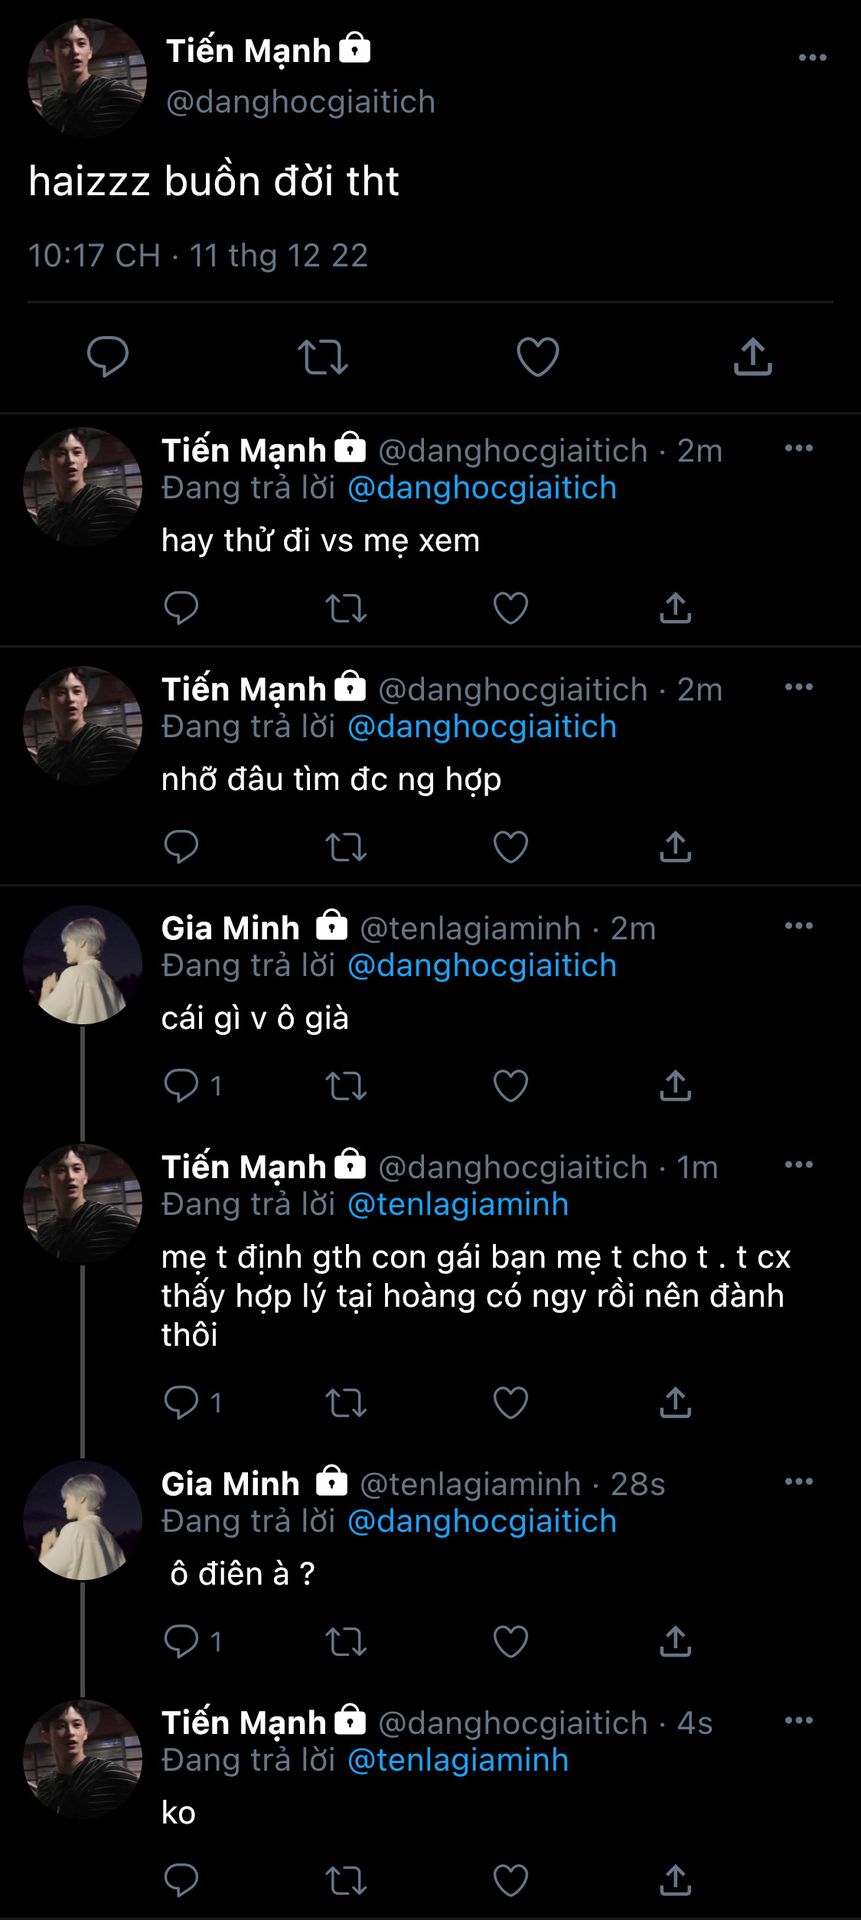Screen dimensions: 861x1920
Task: Open @danghocgiaitich mention in "hay thử đi" reply
Action: [481, 488]
